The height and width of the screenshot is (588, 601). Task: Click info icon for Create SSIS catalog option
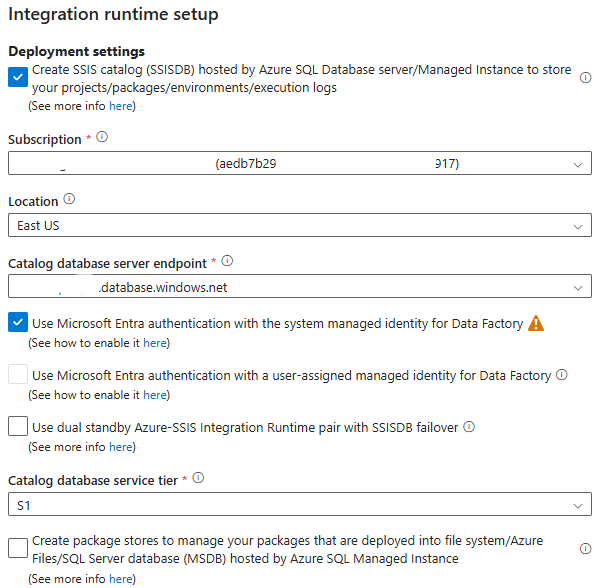tap(586, 77)
